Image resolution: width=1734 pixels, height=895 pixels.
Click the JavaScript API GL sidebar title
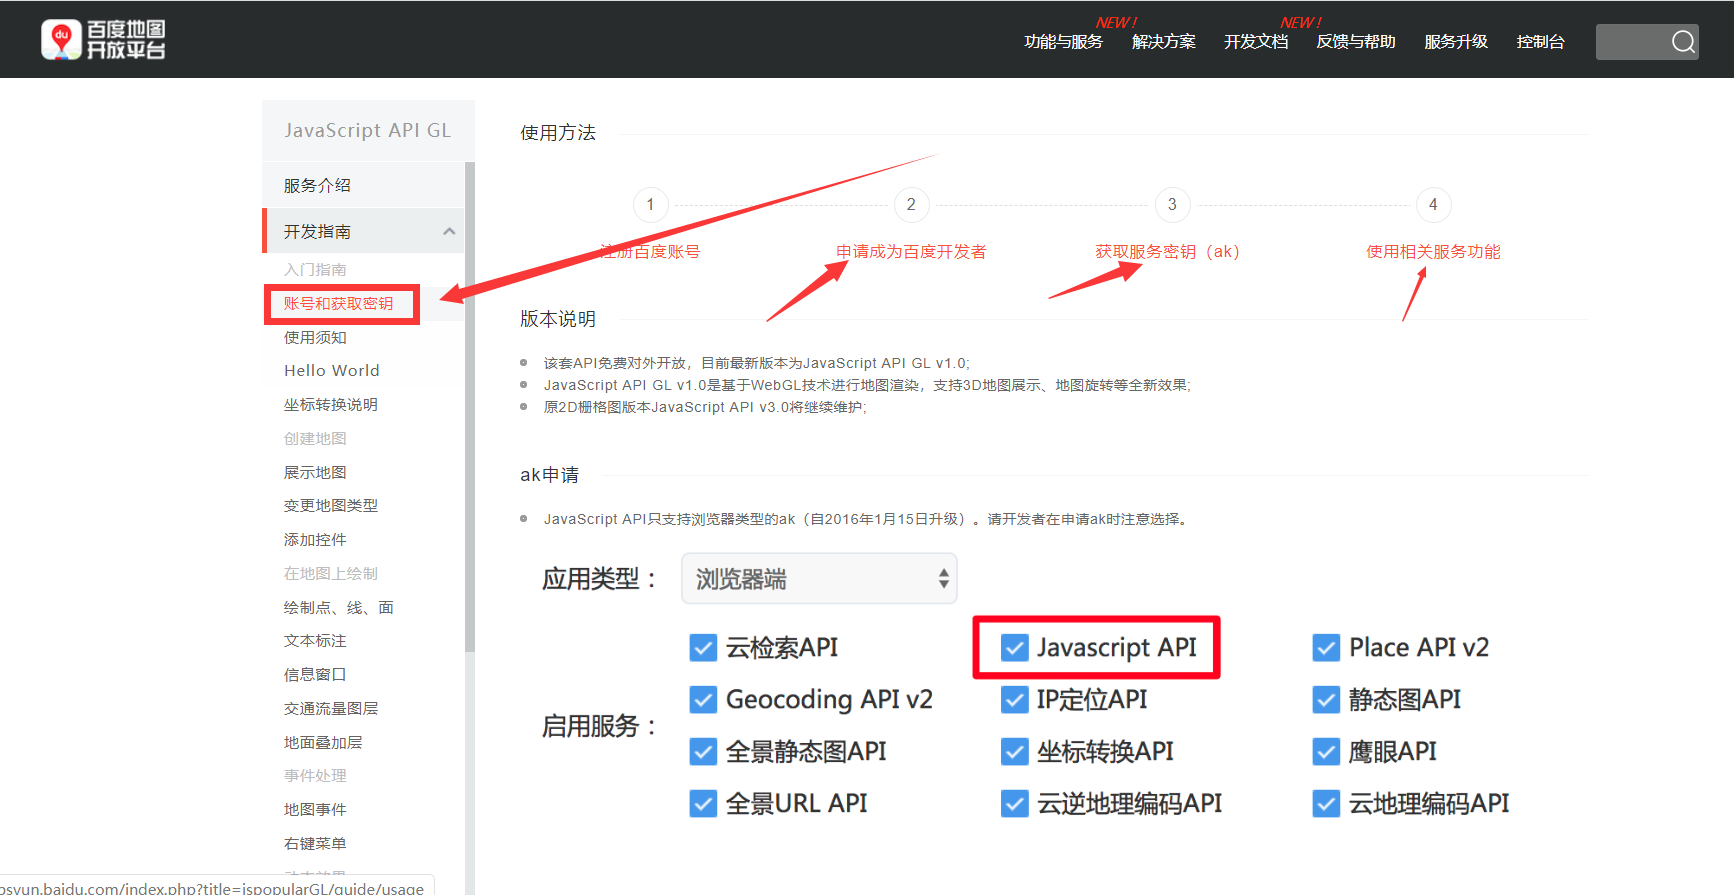[x=367, y=130]
